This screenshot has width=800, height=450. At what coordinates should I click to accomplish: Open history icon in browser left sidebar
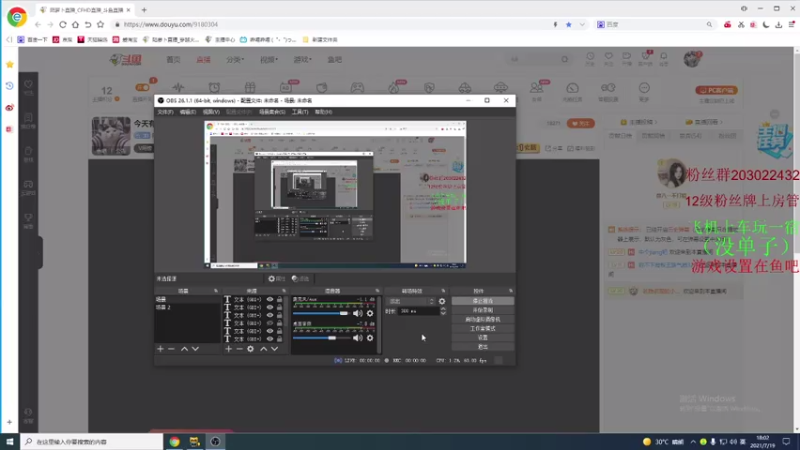click(x=10, y=86)
